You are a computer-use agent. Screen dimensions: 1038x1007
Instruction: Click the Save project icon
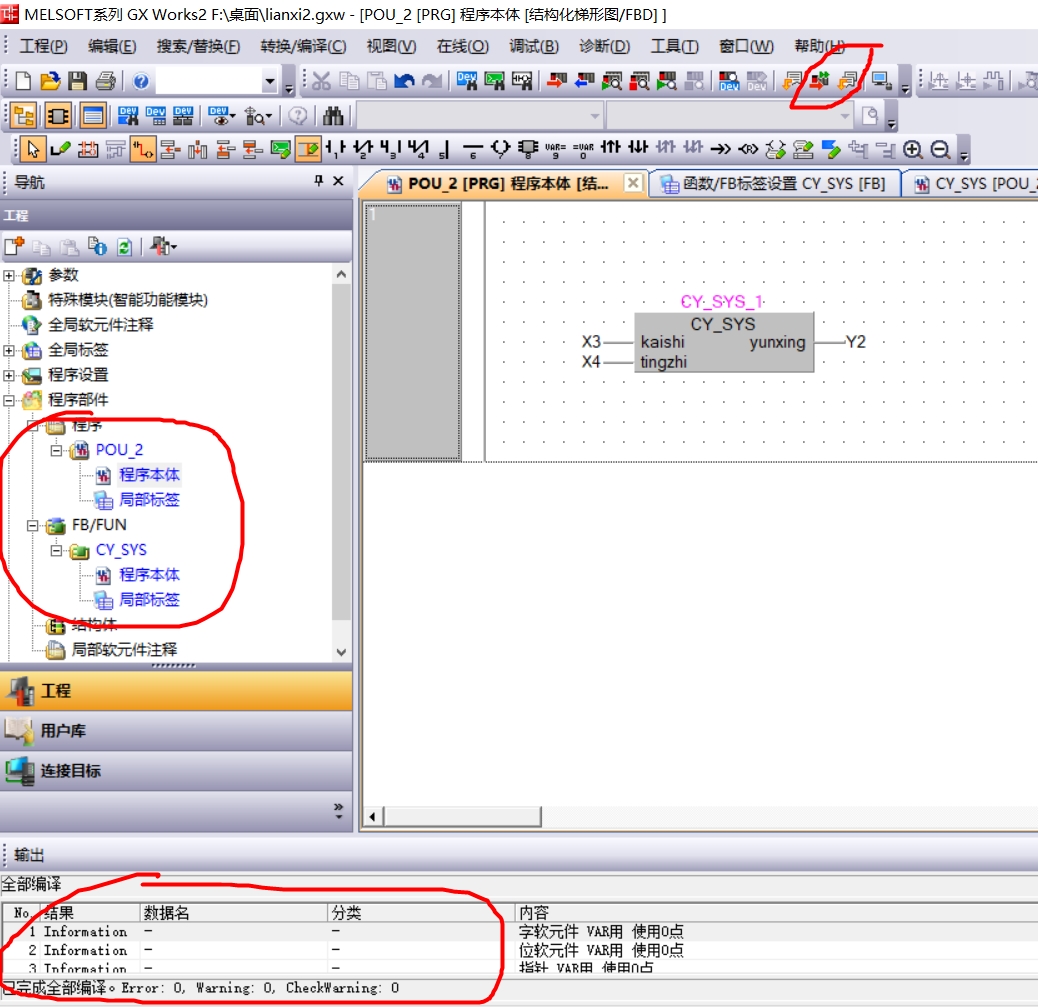coord(77,82)
